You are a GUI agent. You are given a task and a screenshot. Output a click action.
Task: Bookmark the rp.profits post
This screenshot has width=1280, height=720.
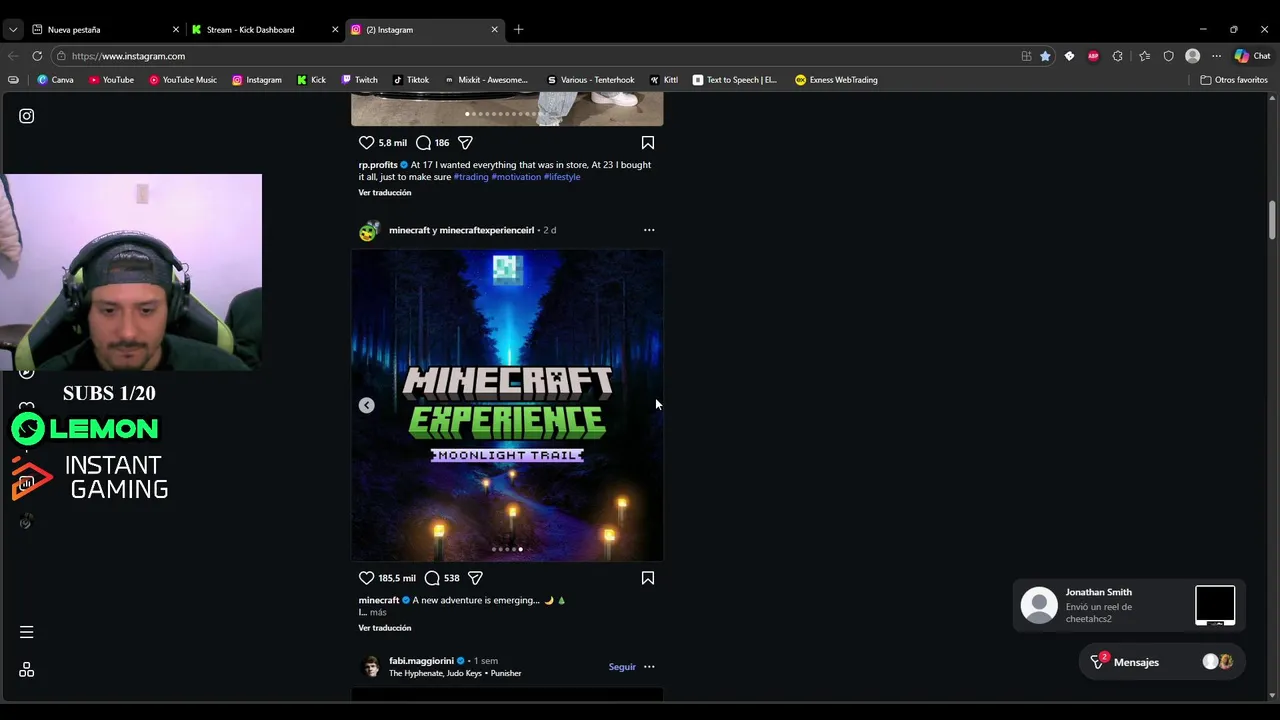pyautogui.click(x=648, y=143)
